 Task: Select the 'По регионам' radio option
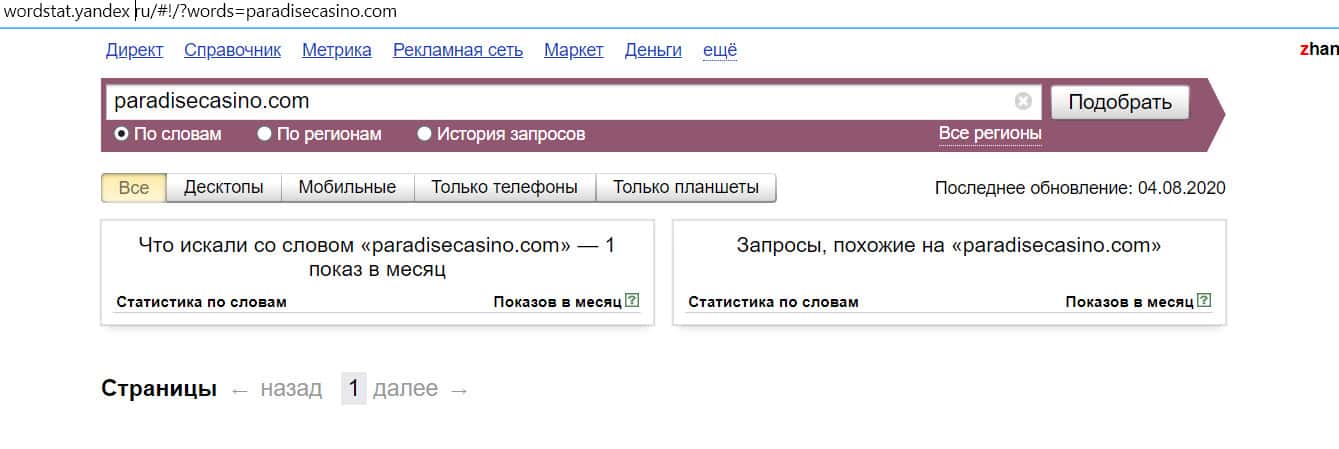265,134
